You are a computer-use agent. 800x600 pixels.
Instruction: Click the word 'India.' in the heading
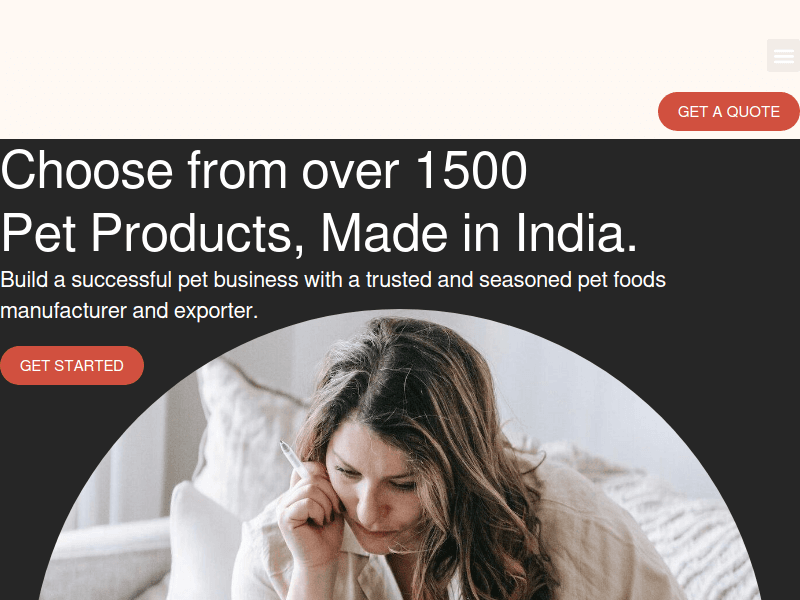click(x=577, y=233)
